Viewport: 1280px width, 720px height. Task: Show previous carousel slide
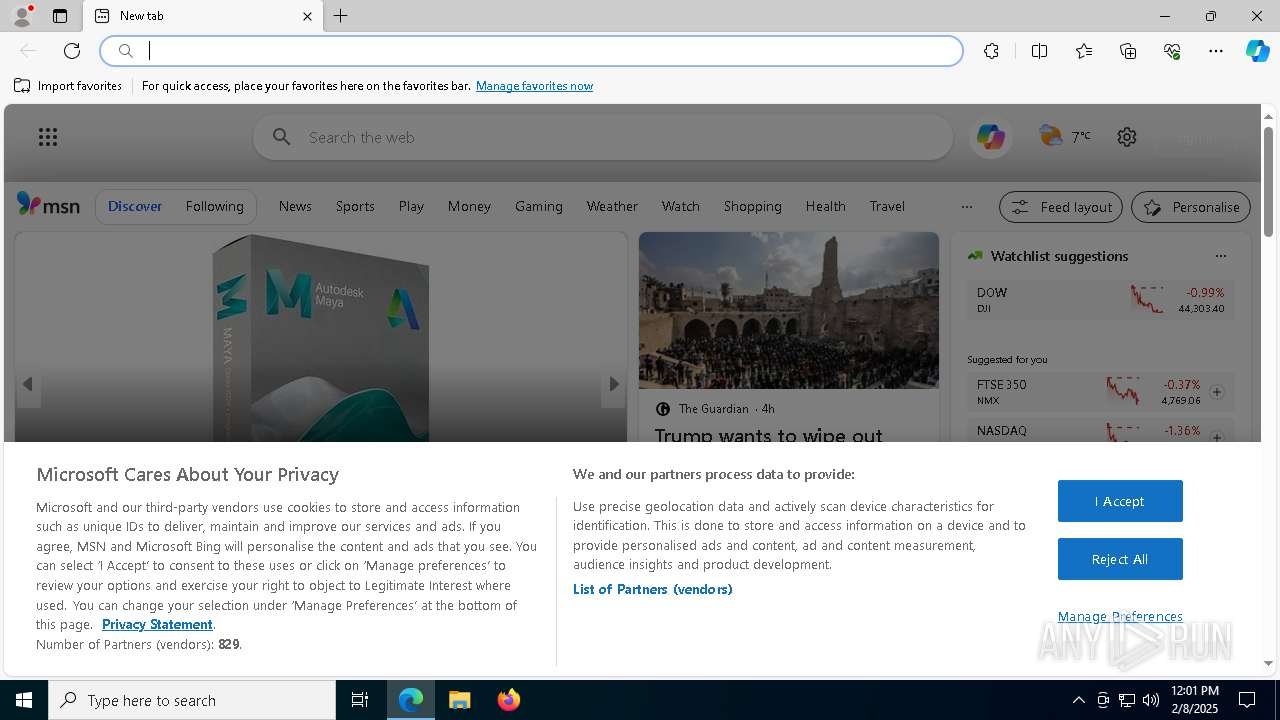[x=28, y=384]
